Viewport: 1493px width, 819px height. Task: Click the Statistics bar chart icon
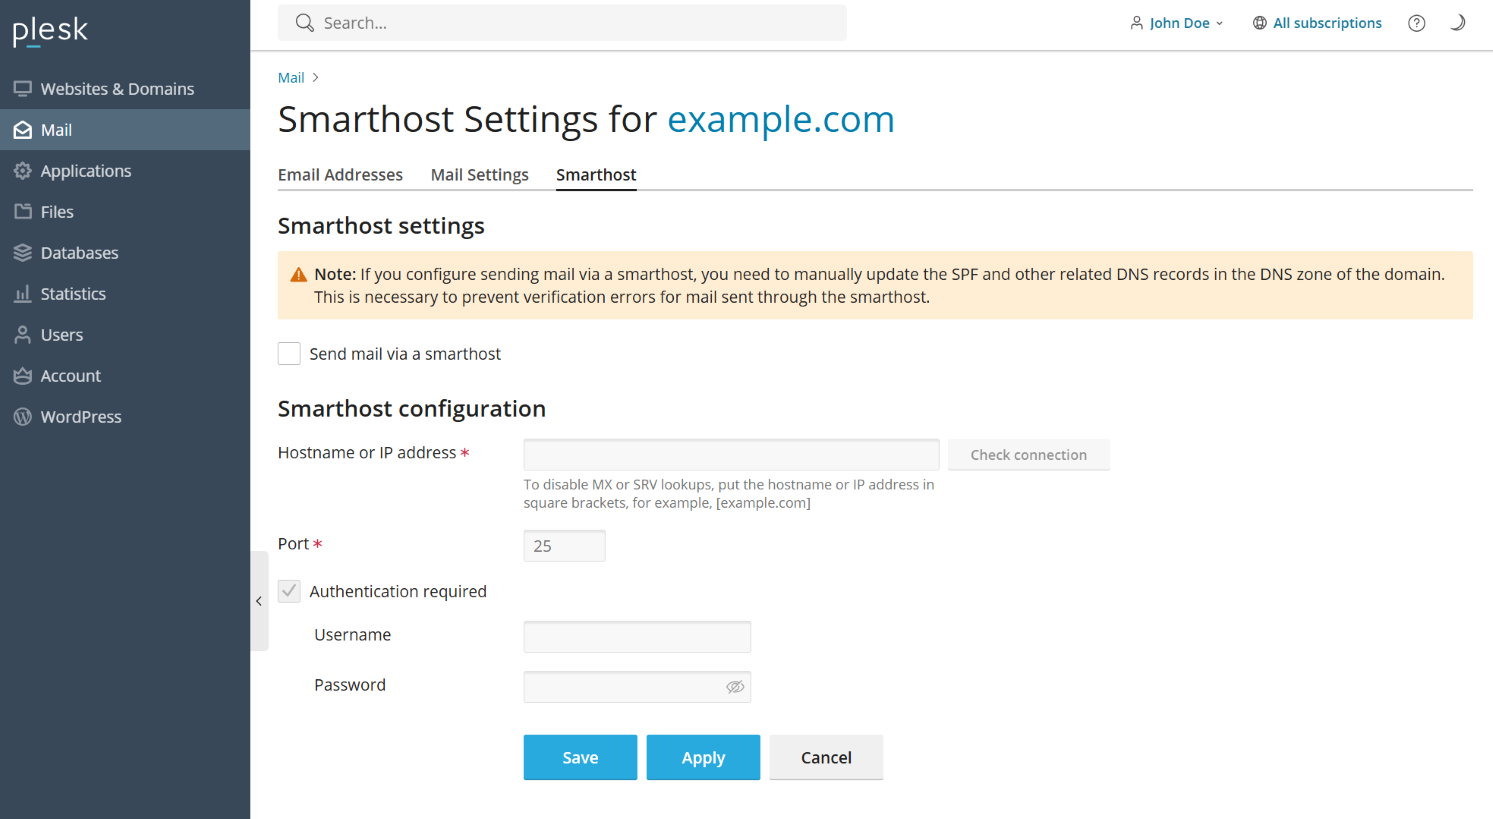tap(22, 294)
